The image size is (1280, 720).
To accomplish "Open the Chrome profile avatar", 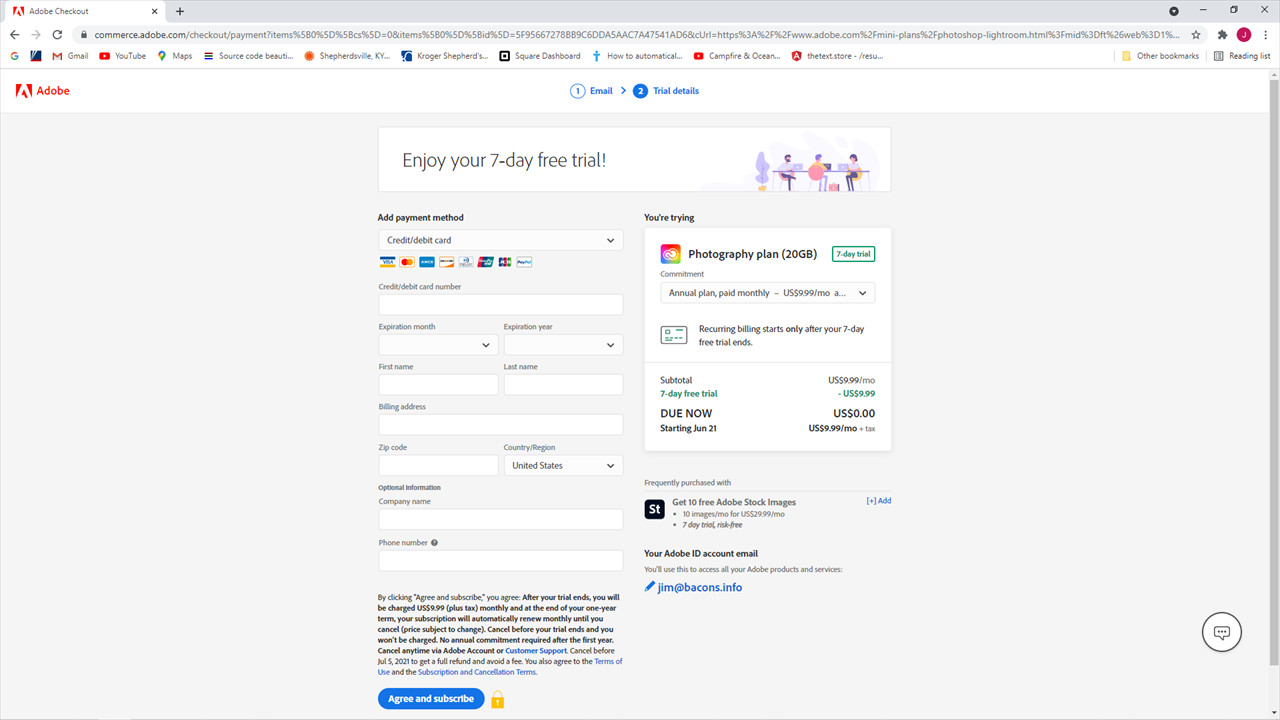I will coord(1244,34).
